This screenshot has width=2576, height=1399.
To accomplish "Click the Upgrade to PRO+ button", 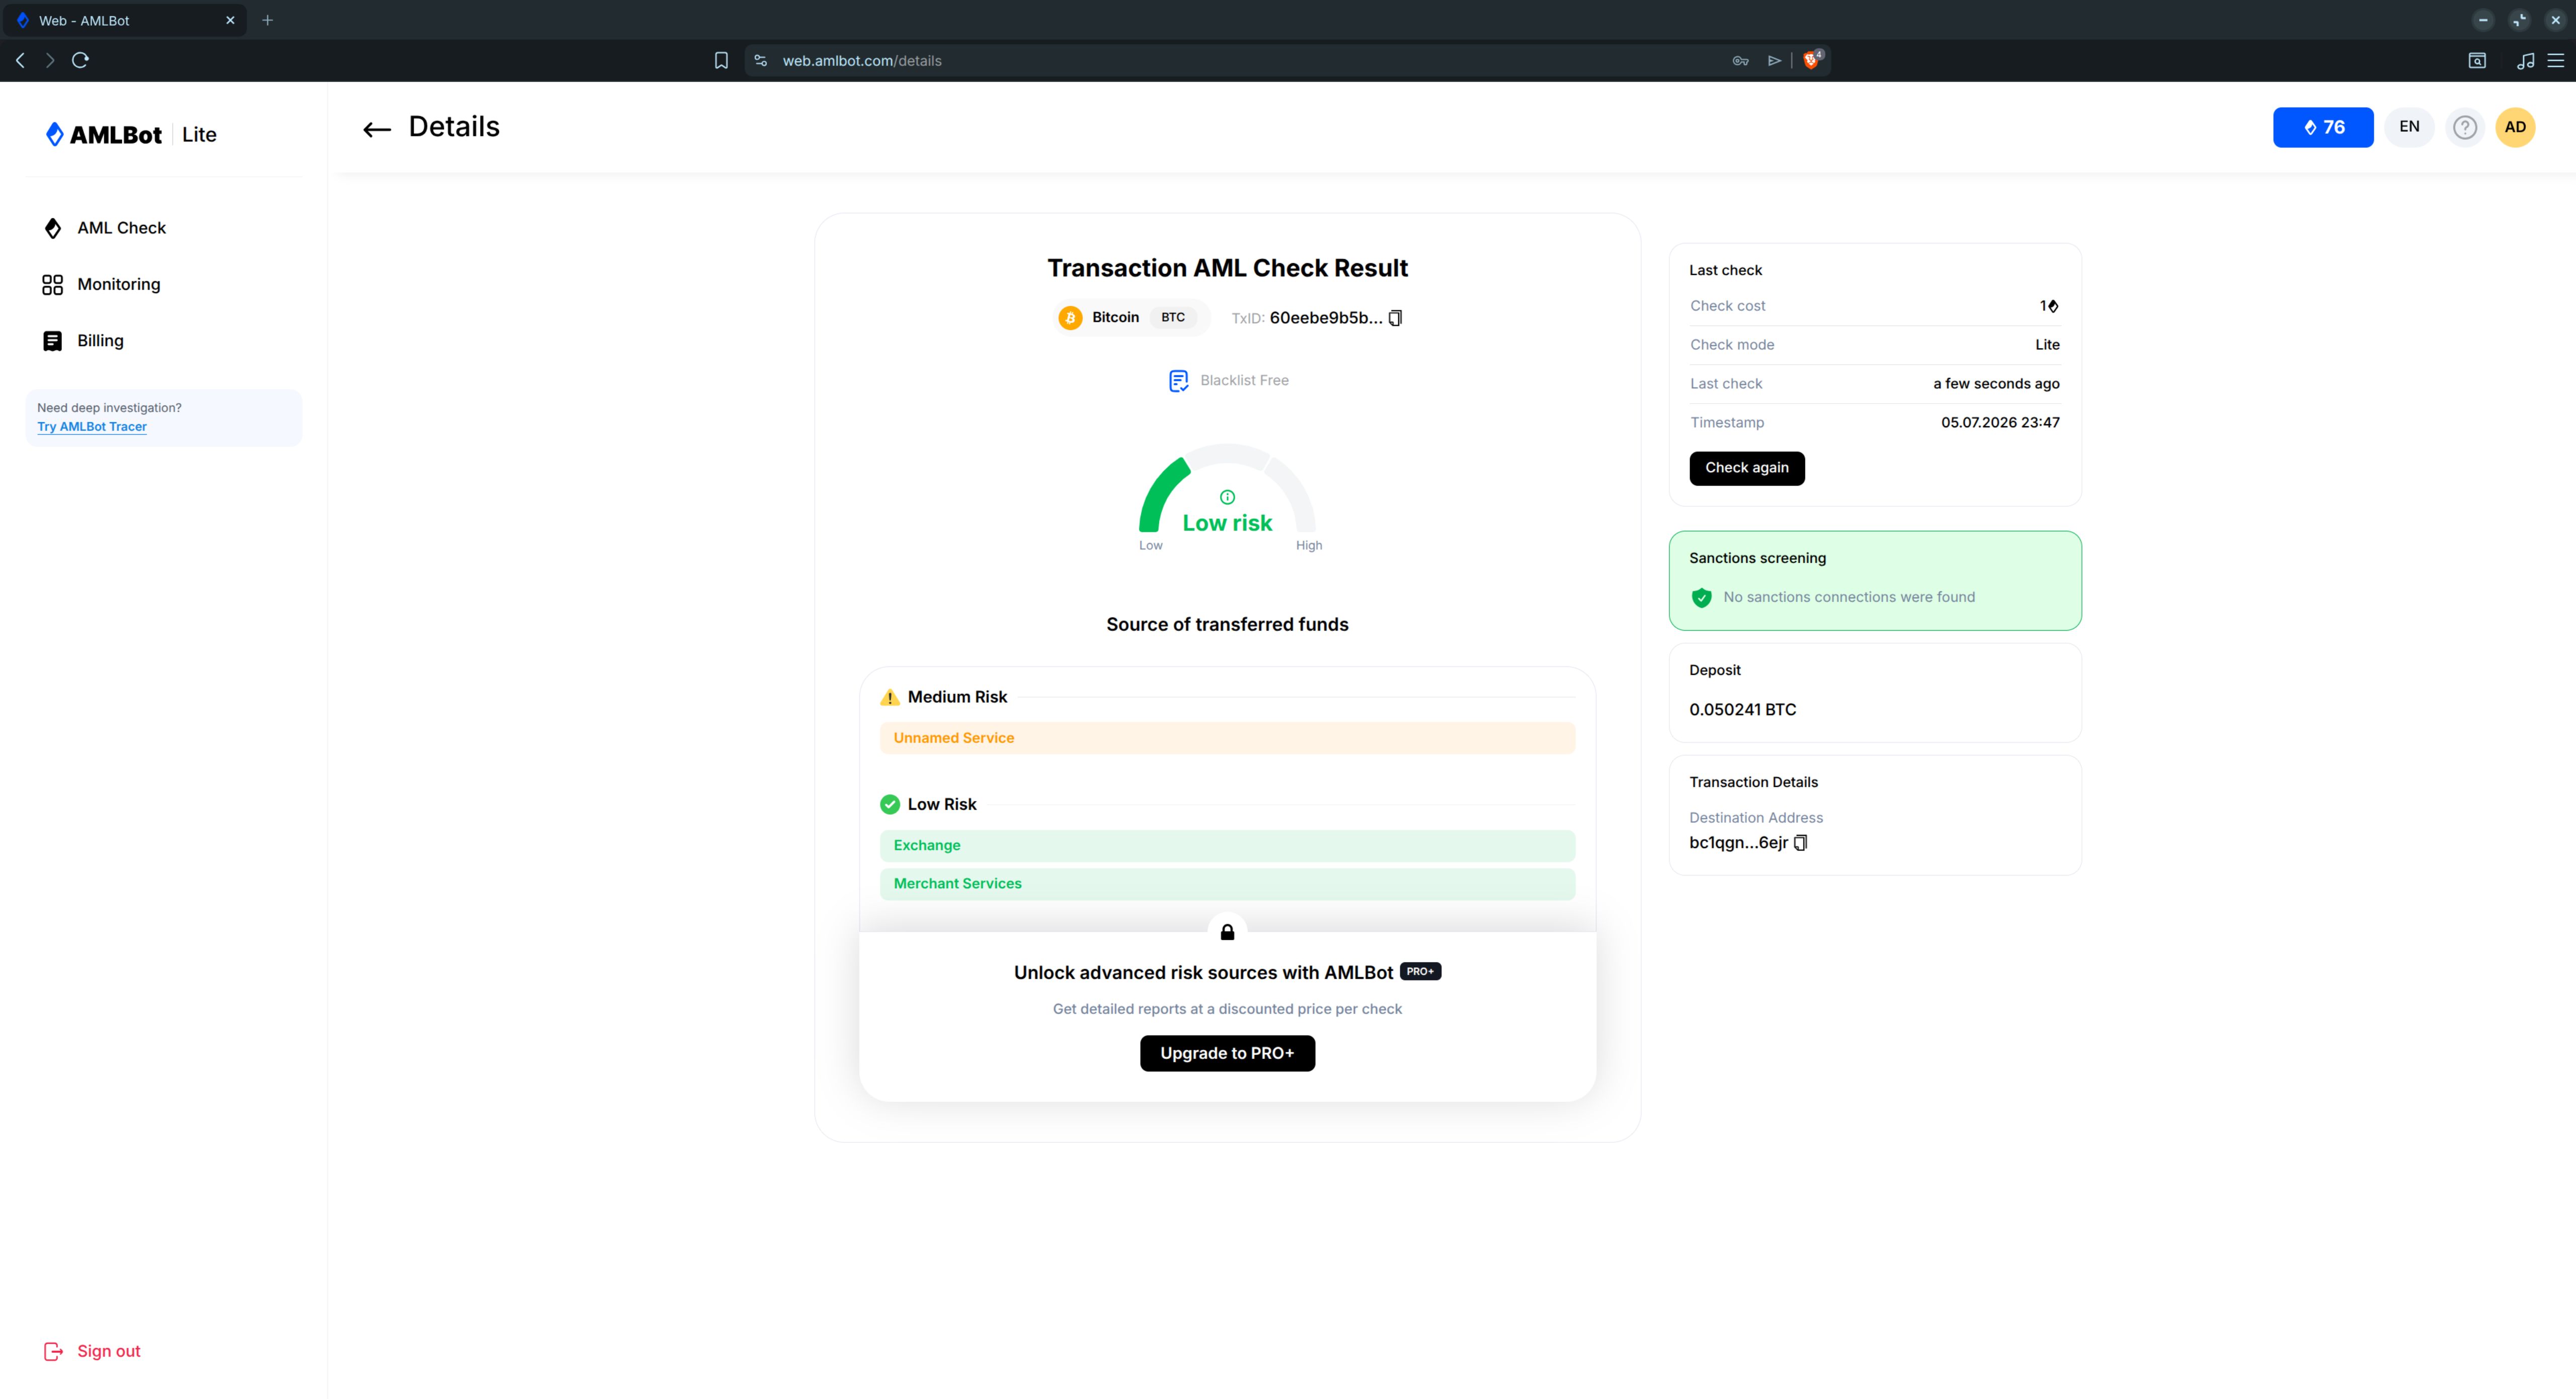I will pos(1227,1054).
